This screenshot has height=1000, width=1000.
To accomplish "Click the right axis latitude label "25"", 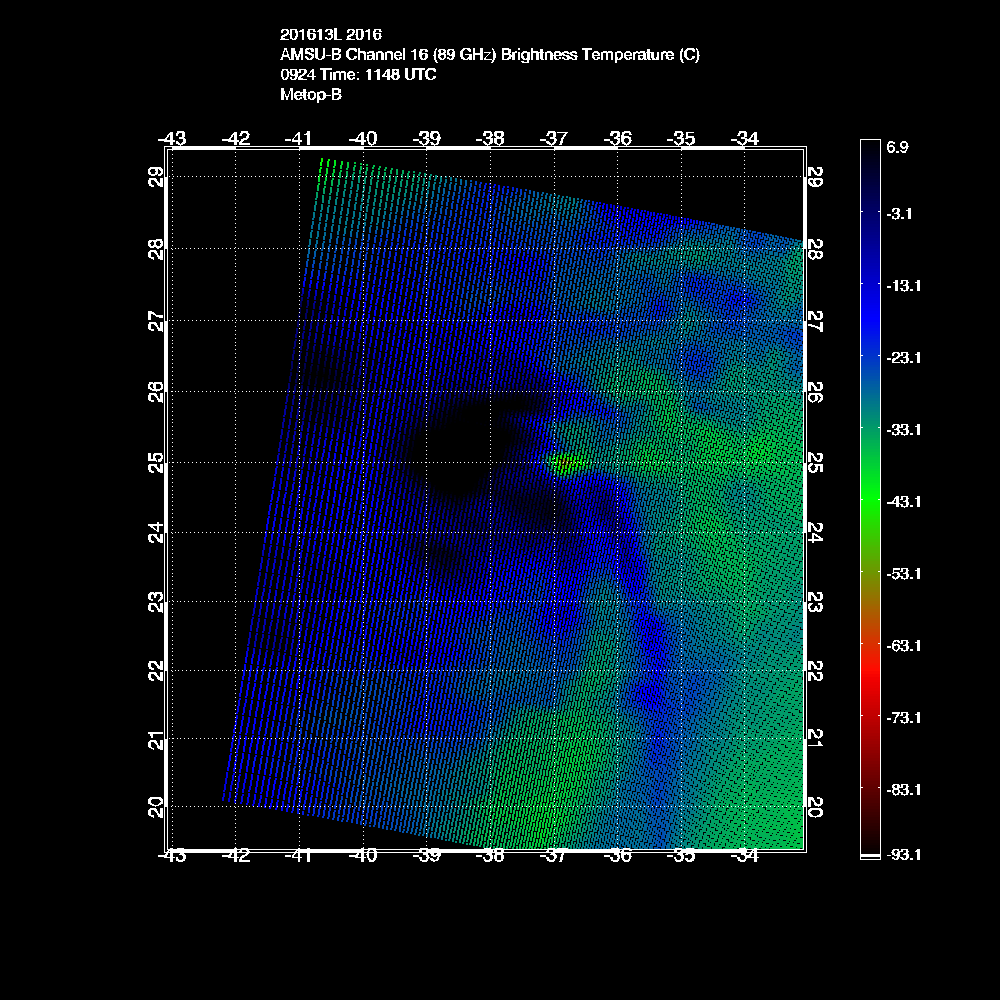I will 816,462.
